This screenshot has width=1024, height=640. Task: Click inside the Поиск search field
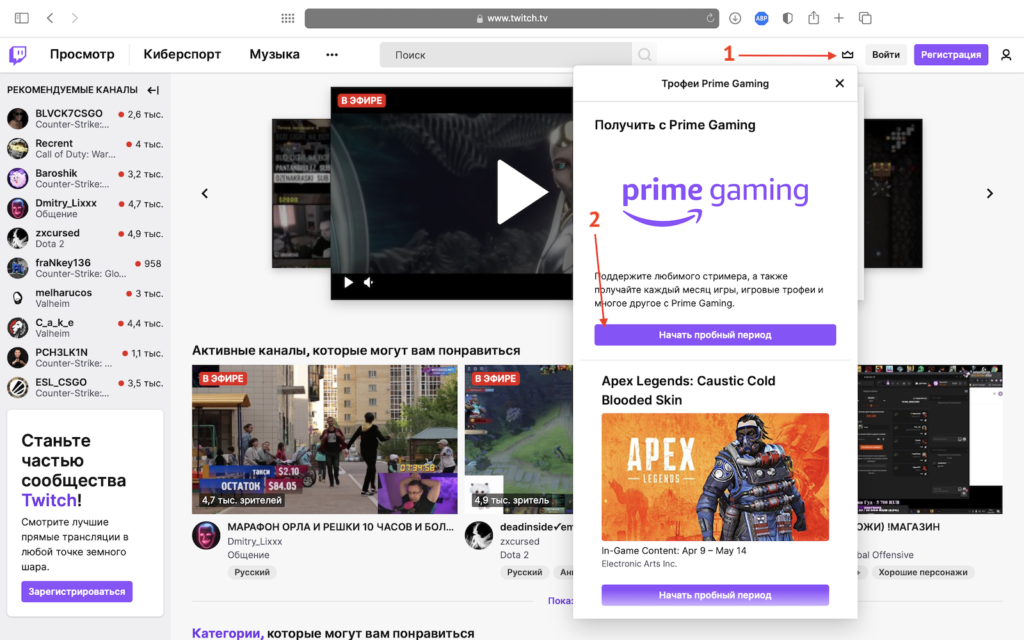coord(505,55)
